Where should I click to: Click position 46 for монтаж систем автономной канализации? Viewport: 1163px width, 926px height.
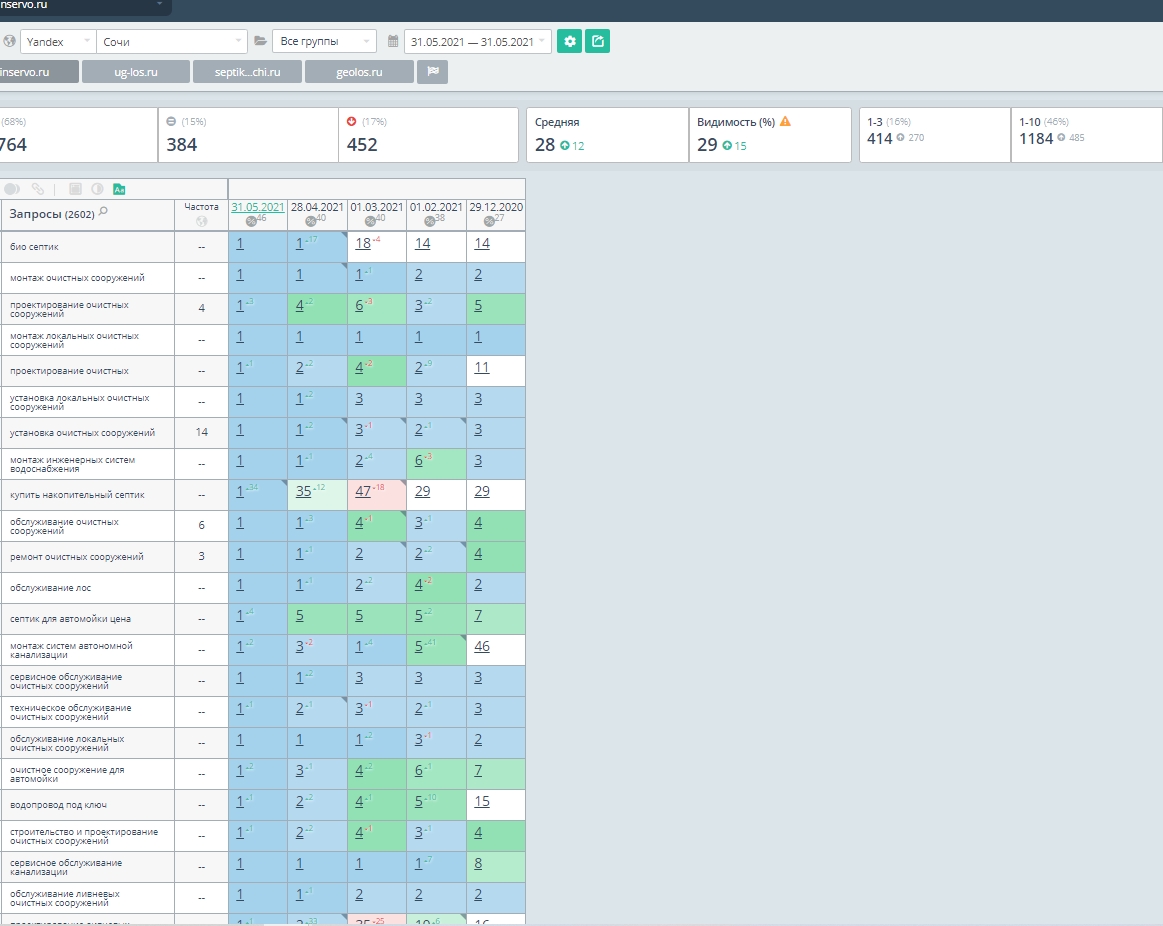tap(482, 646)
